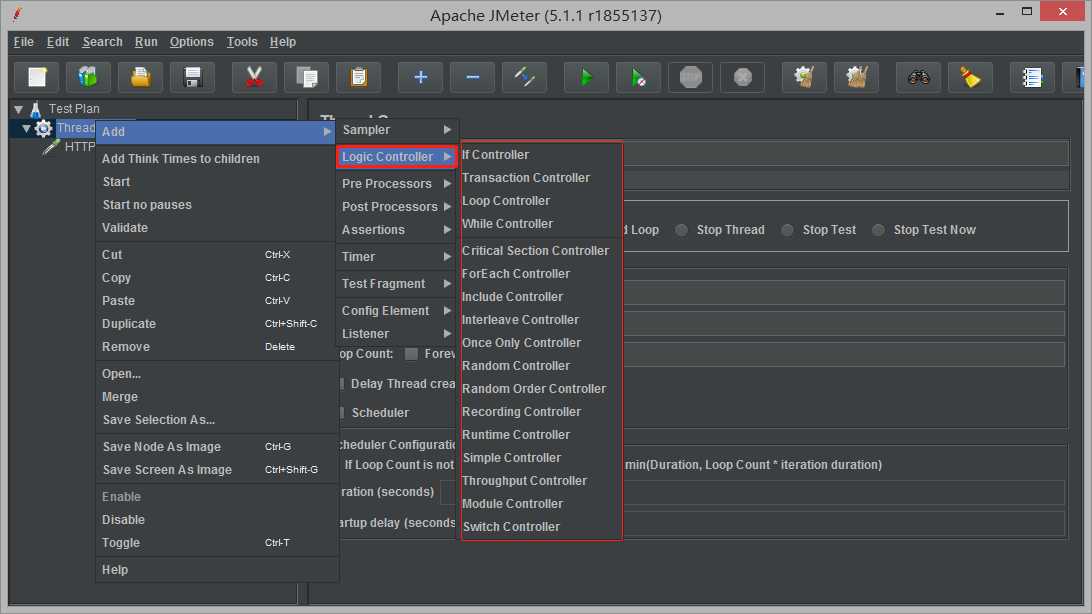Select the Stop Test Now radio button
This screenshot has width=1092, height=614.
click(878, 230)
